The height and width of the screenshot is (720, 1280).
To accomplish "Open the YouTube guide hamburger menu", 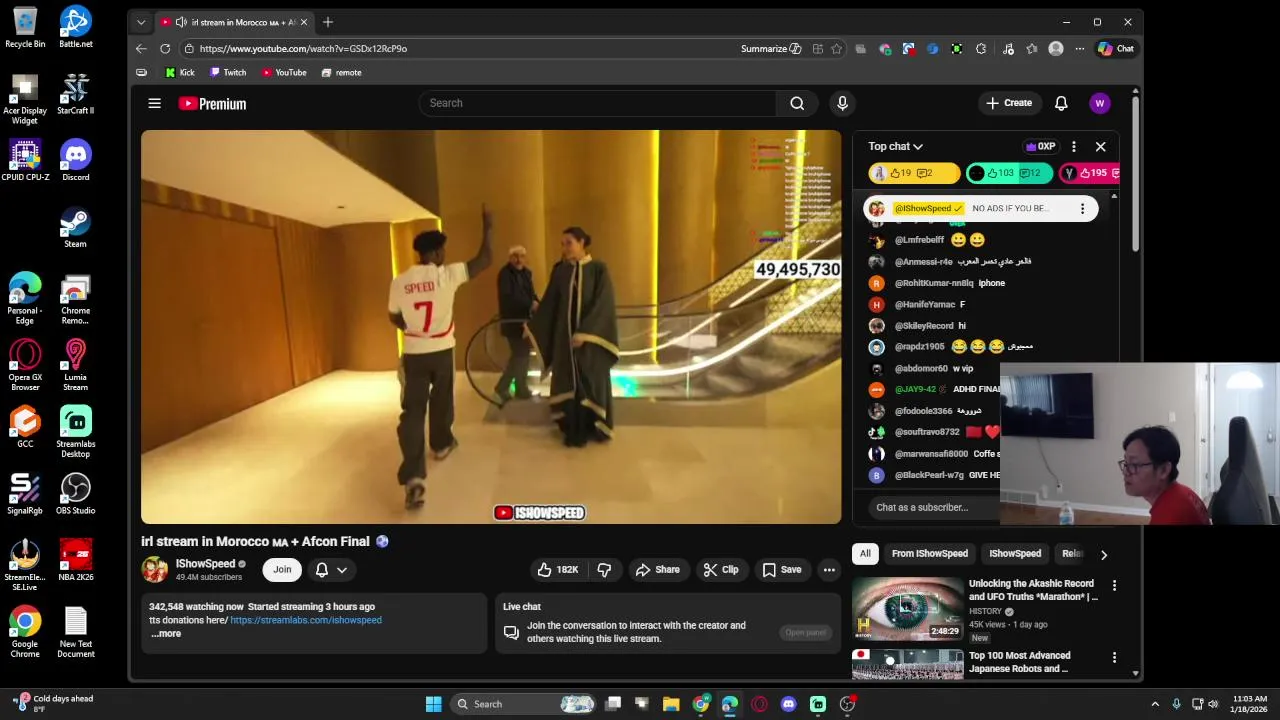I will click(155, 103).
